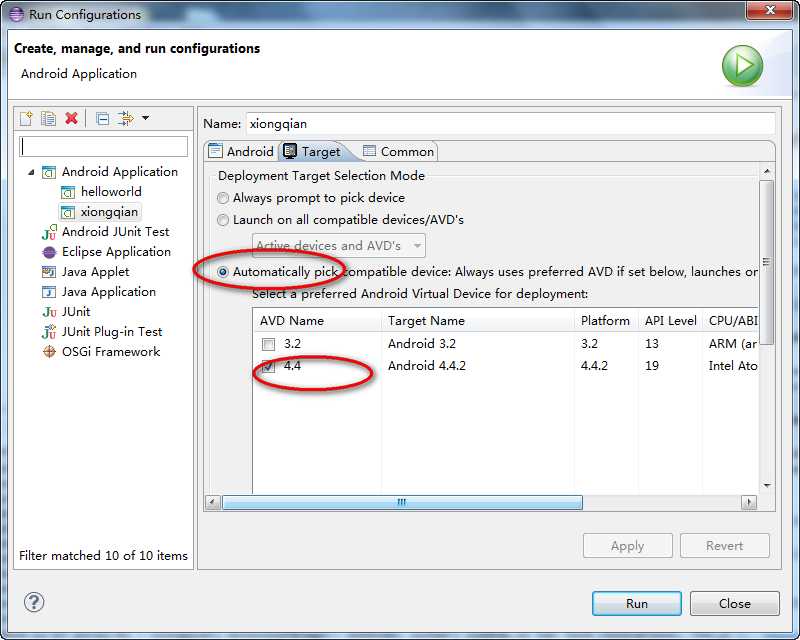The width and height of the screenshot is (800, 640).
Task: Click the Apply button
Action: click(x=628, y=546)
